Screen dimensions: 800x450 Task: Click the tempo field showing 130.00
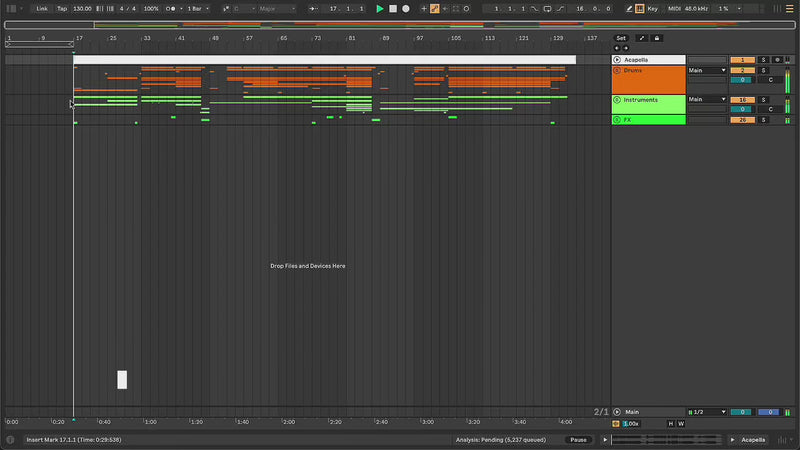82,8
